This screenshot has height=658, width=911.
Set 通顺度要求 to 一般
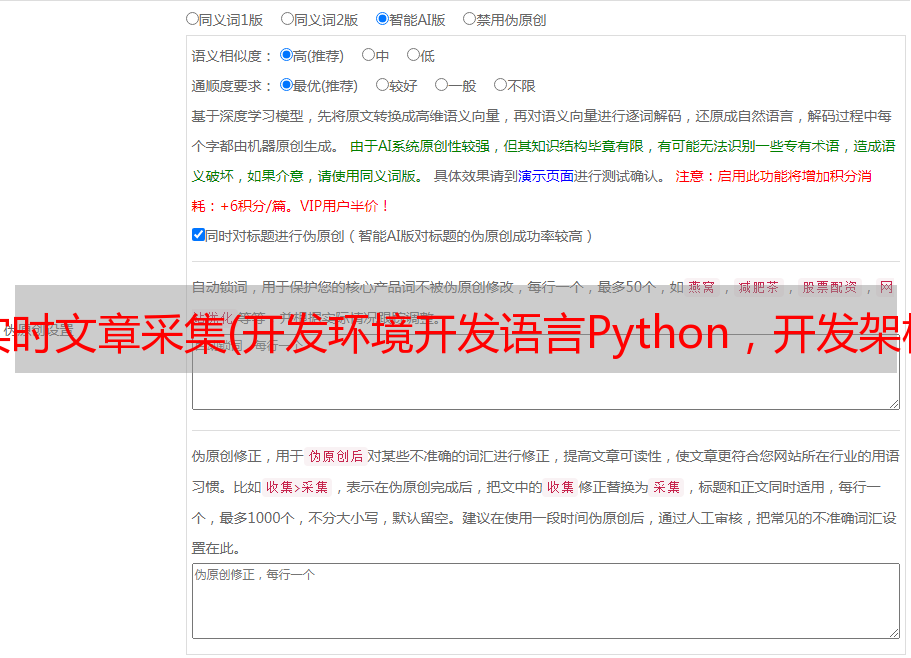tap(442, 86)
